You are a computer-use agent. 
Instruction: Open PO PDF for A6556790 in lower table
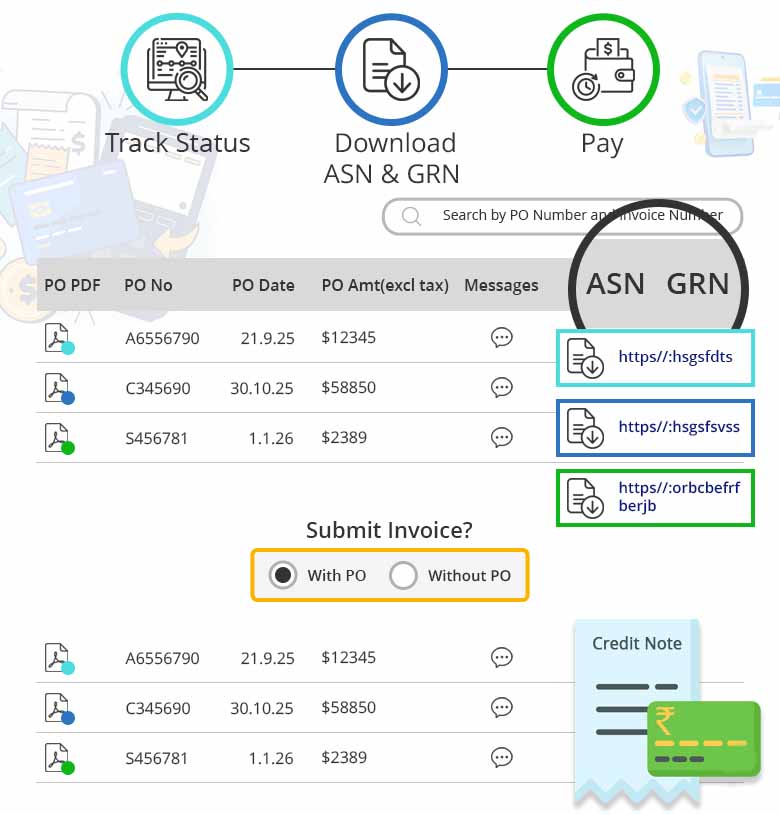[59, 658]
